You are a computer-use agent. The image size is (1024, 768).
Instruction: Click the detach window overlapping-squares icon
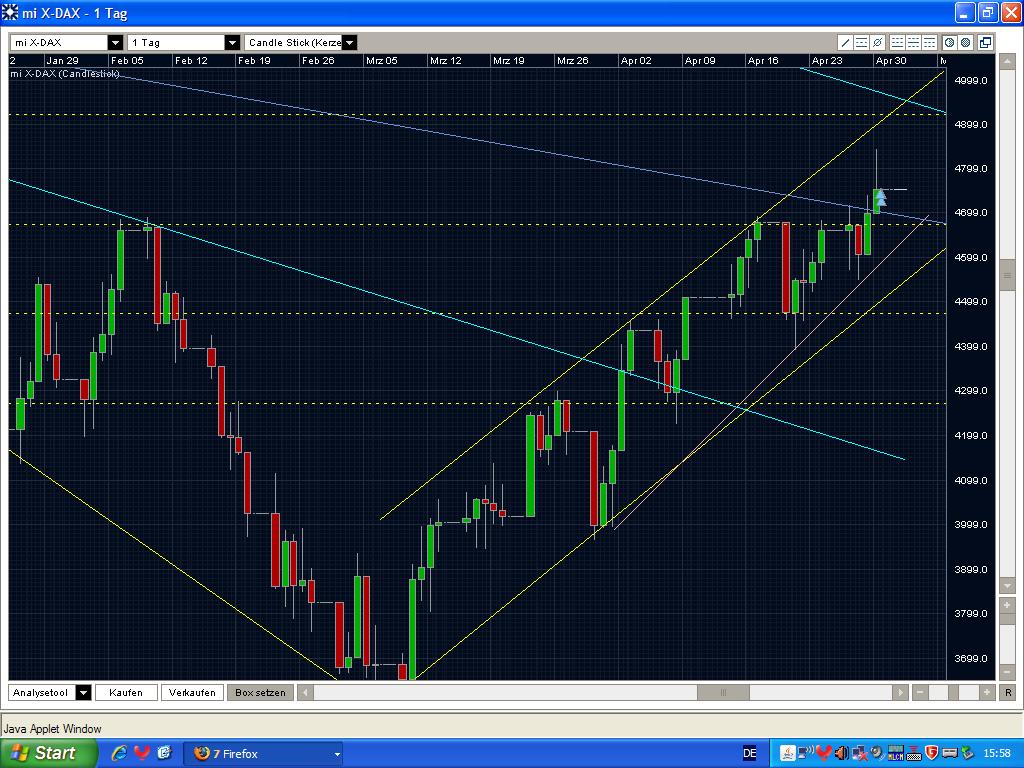pyautogui.click(x=985, y=43)
